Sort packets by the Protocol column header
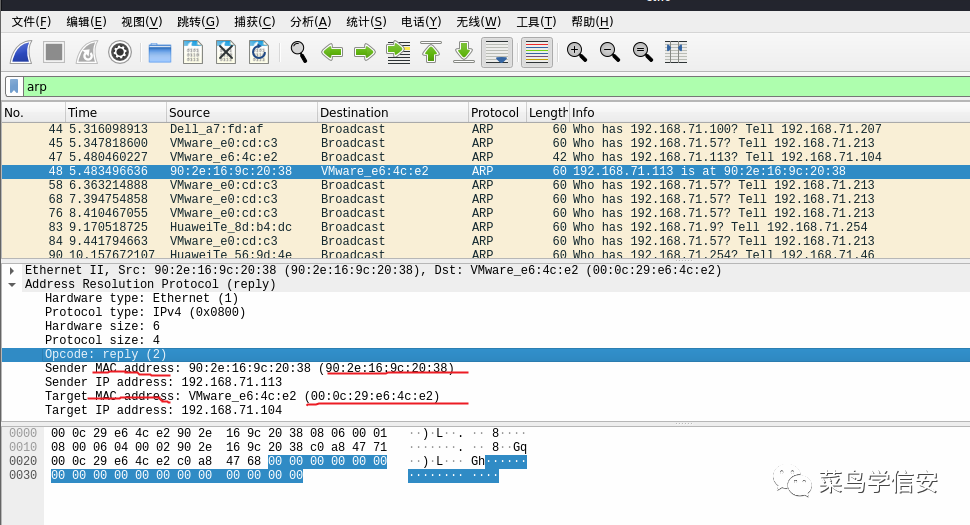The height and width of the screenshot is (525, 970). [x=497, y=113]
